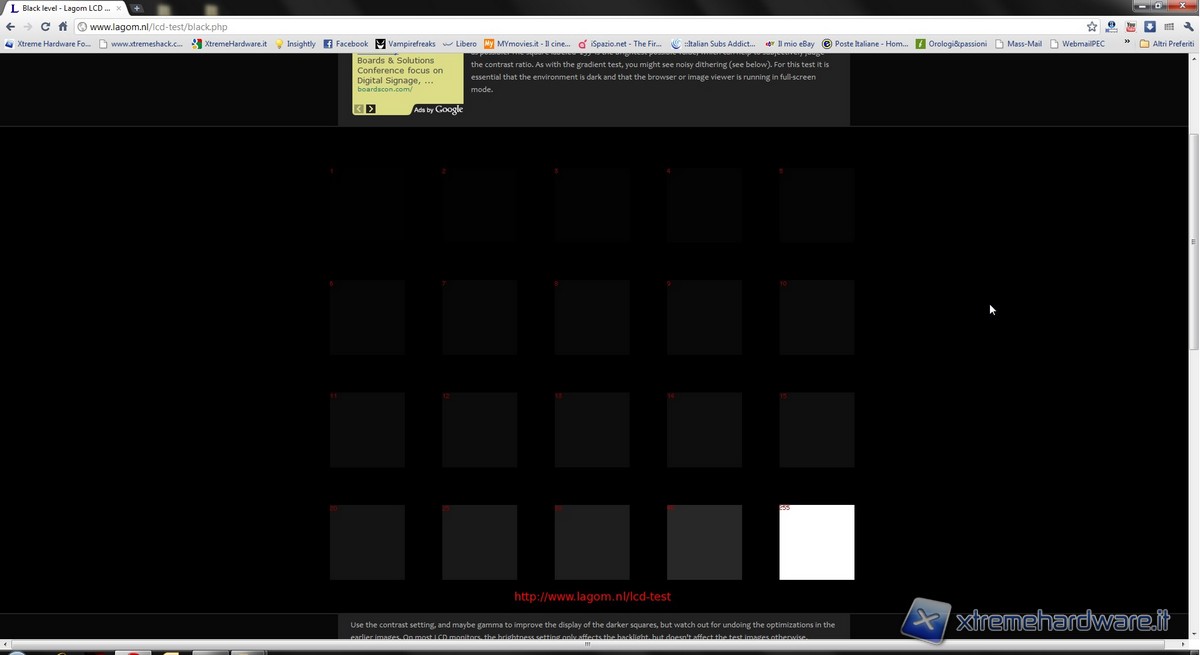Reload the page with the refresh icon
The width and height of the screenshot is (1200, 655).
(x=45, y=27)
